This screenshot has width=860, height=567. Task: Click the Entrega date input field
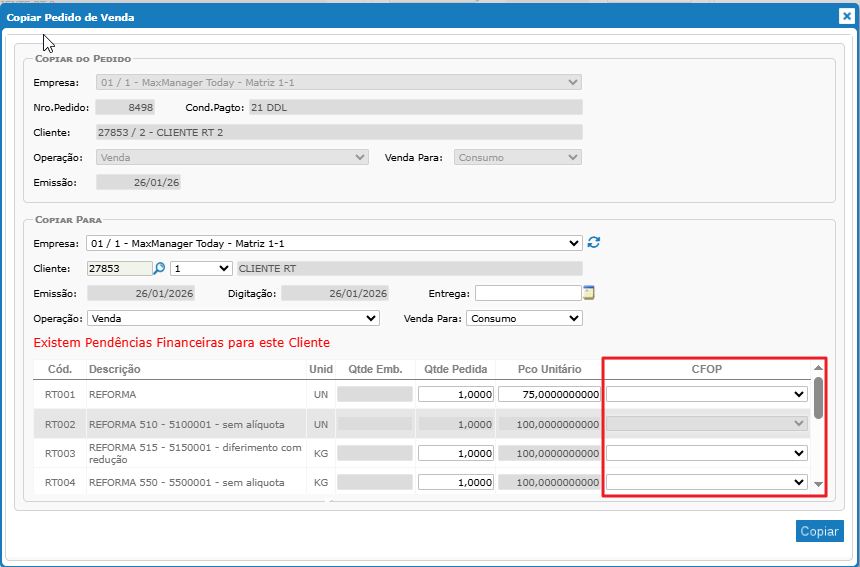527,293
